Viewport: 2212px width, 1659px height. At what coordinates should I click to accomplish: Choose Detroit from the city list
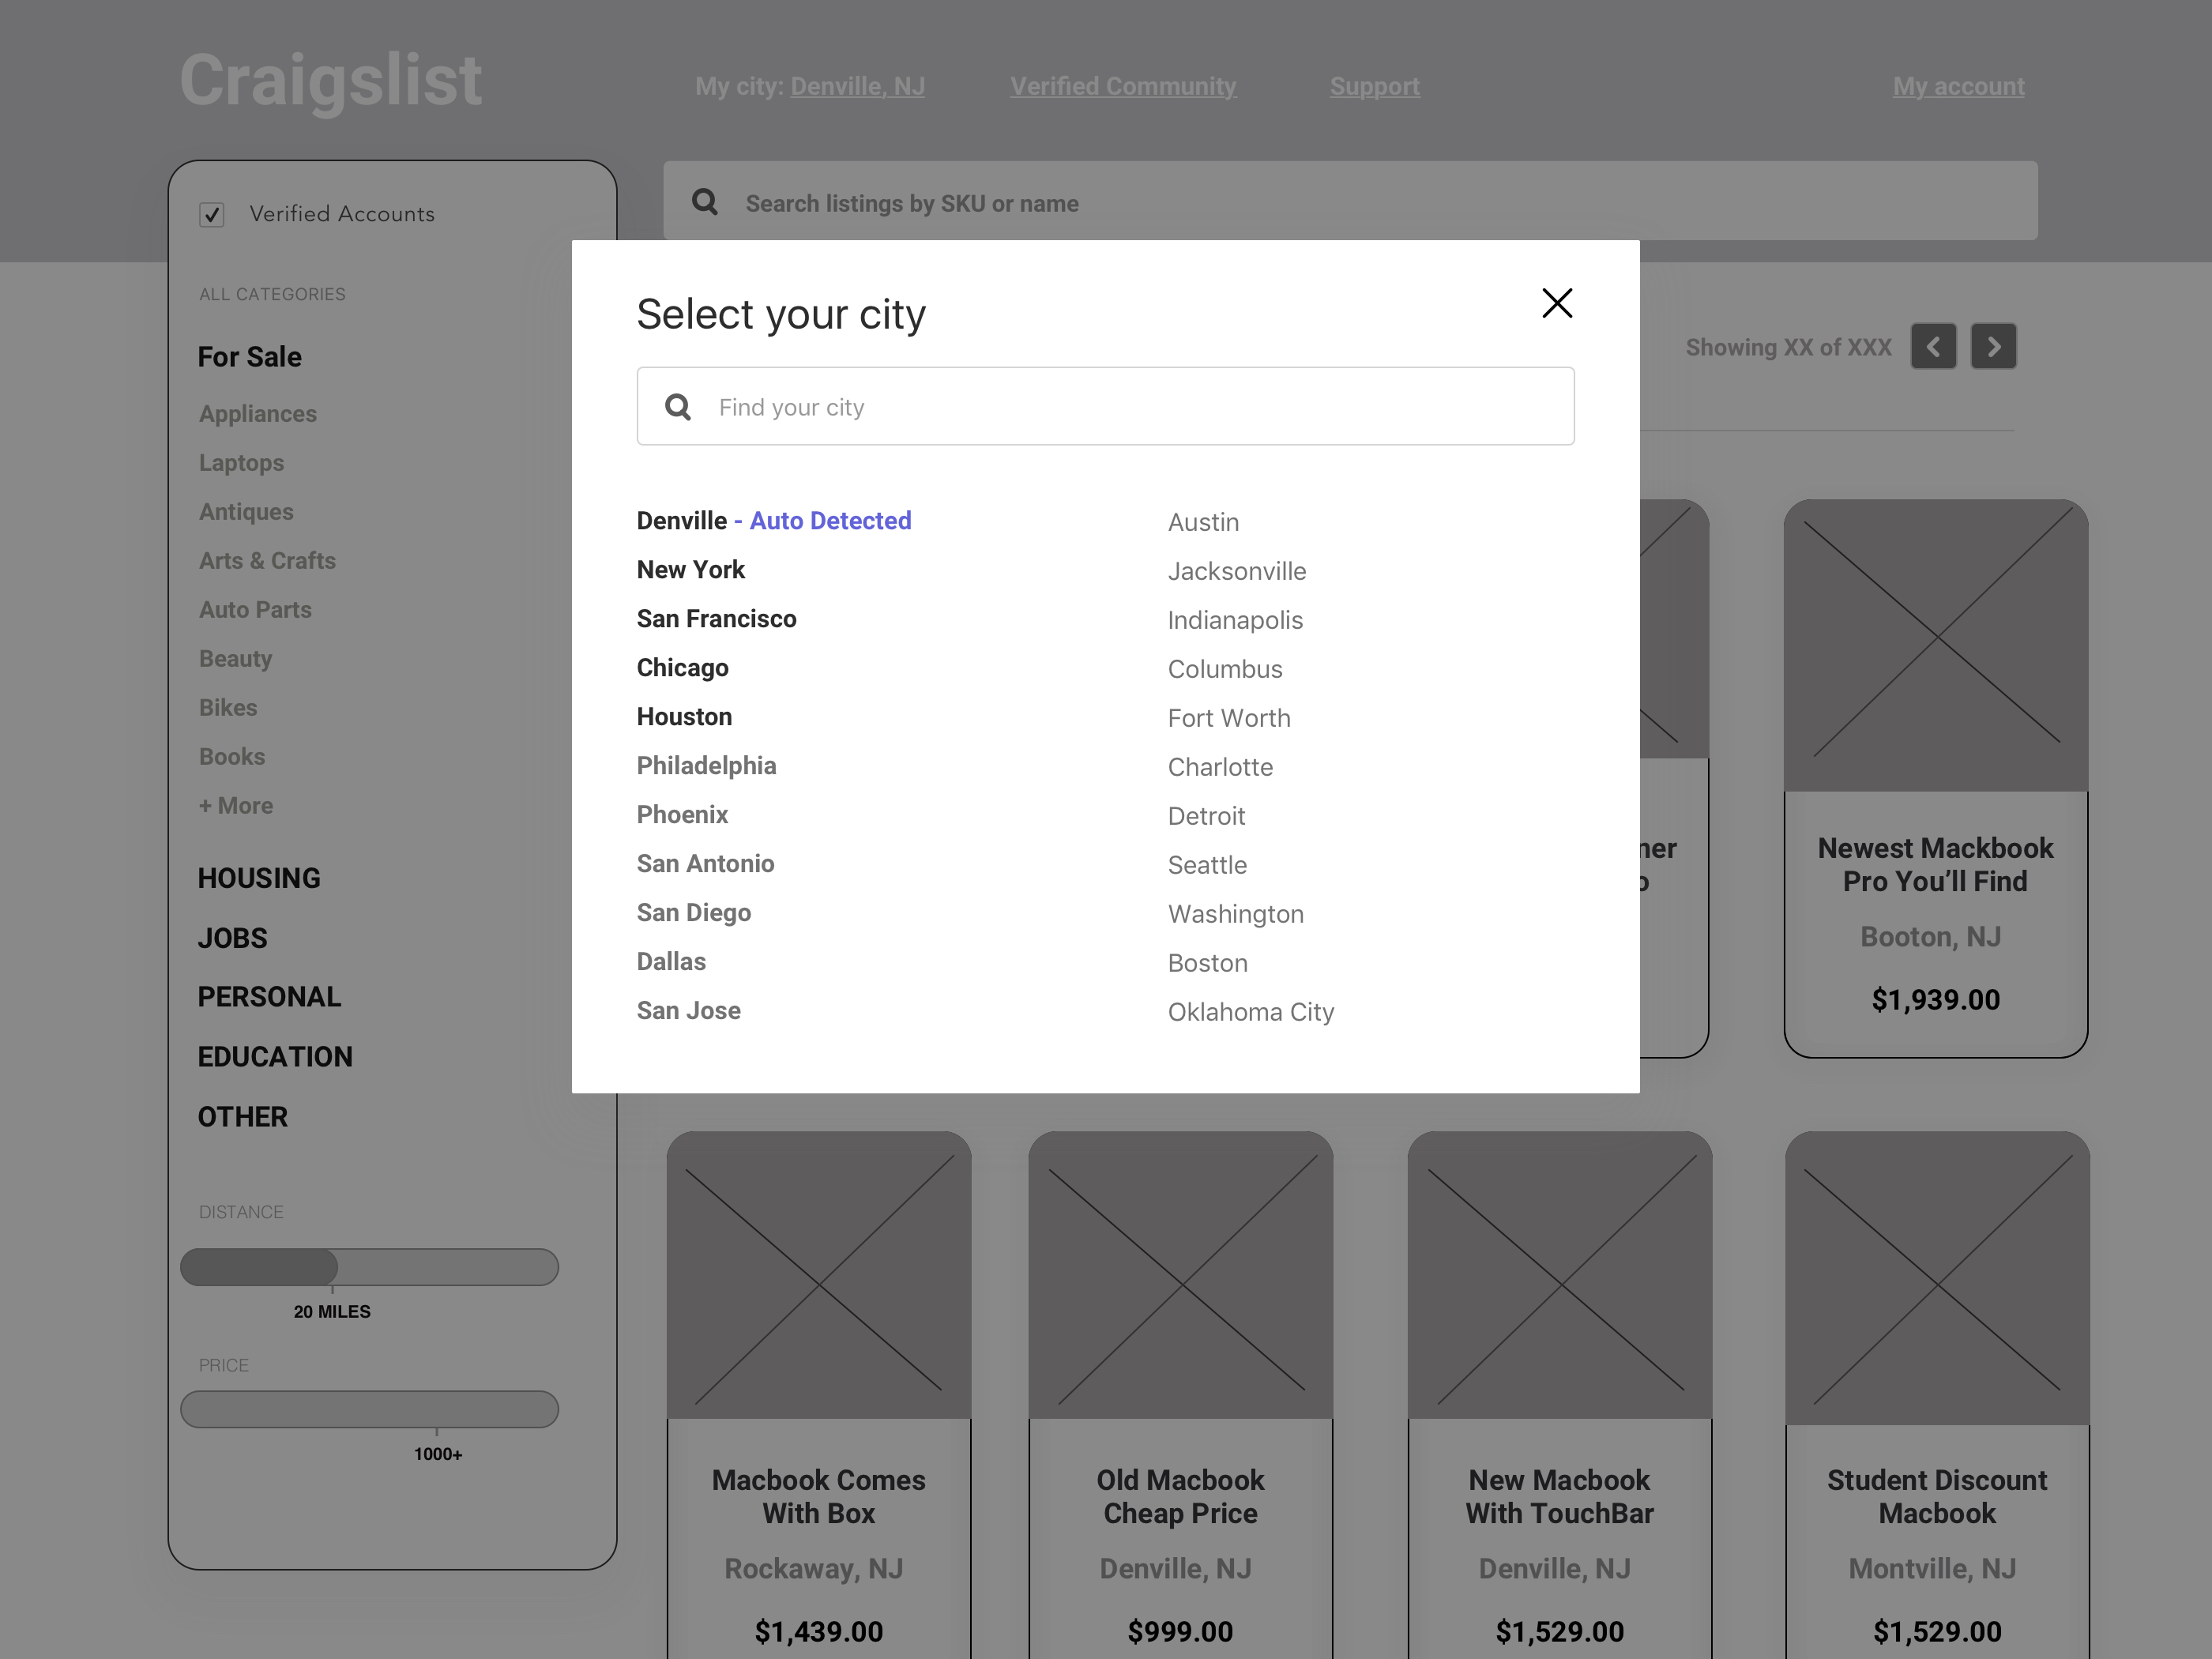1207,816
